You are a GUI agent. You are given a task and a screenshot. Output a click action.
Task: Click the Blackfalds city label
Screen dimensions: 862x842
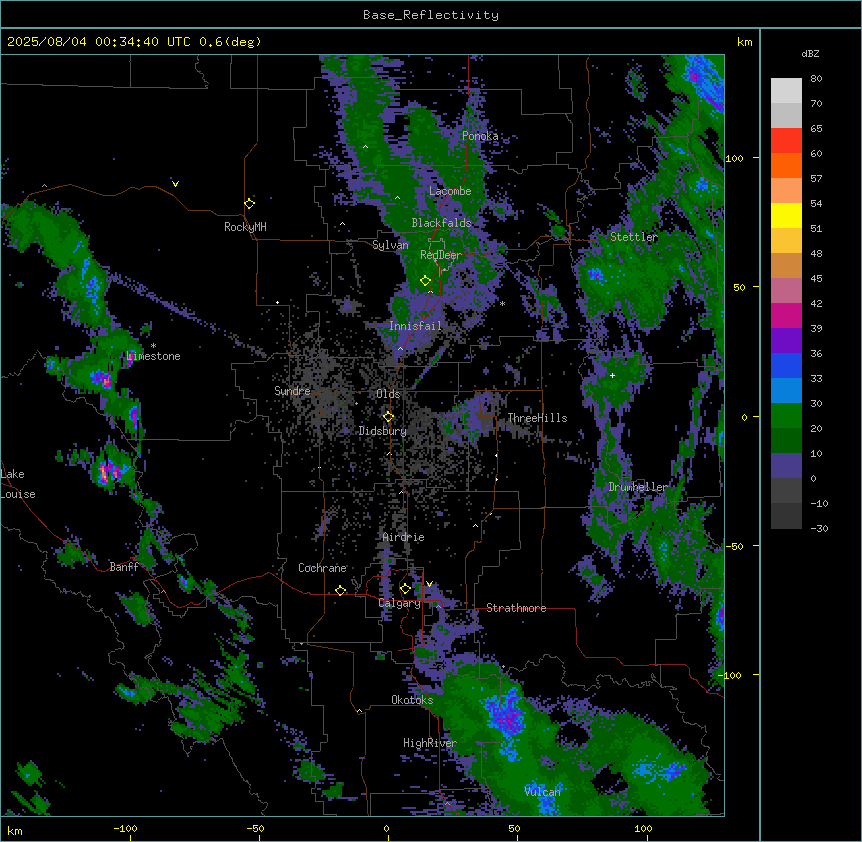441,223
